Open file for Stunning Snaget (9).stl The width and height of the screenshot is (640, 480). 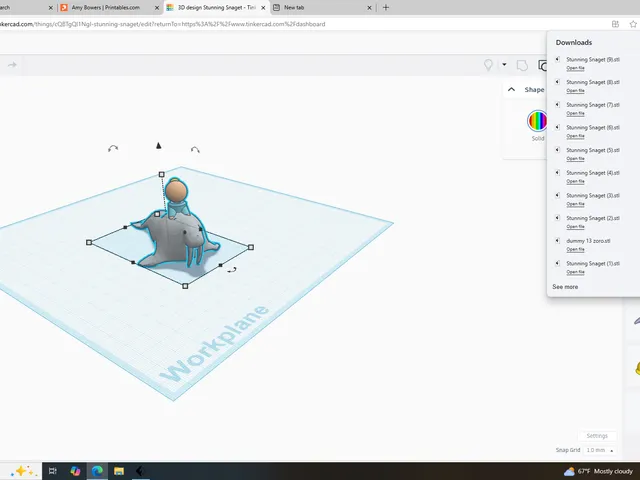(x=575, y=68)
